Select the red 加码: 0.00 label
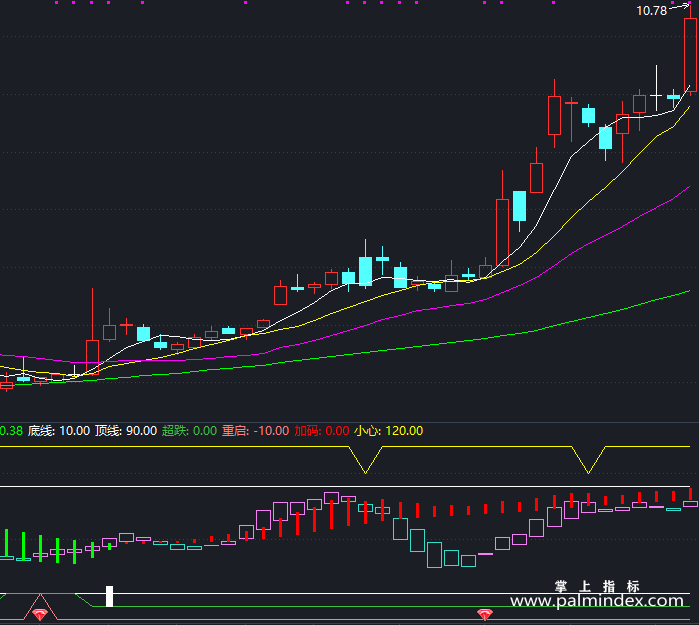The width and height of the screenshot is (699, 625). point(321,431)
